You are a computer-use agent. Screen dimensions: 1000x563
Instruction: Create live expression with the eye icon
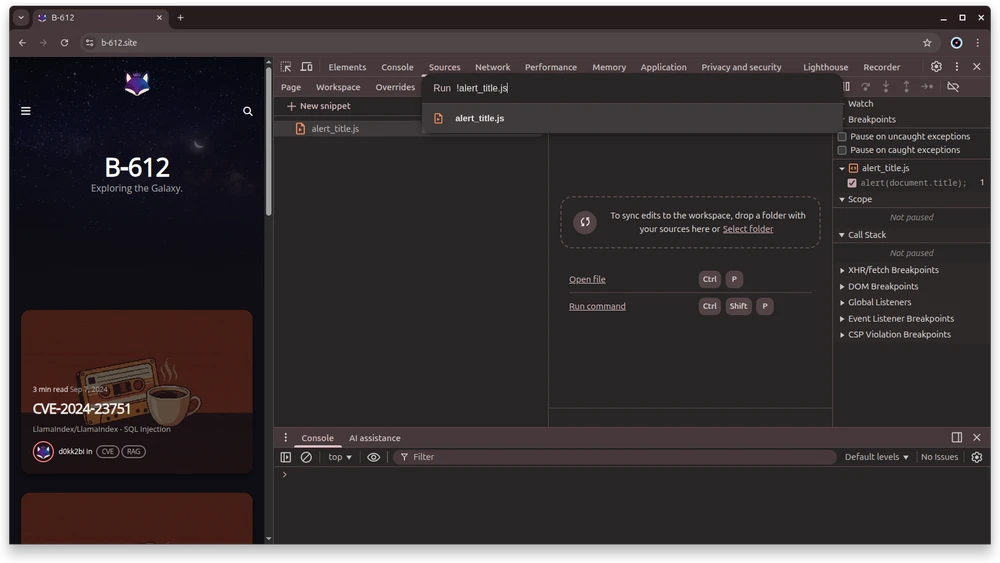373,457
